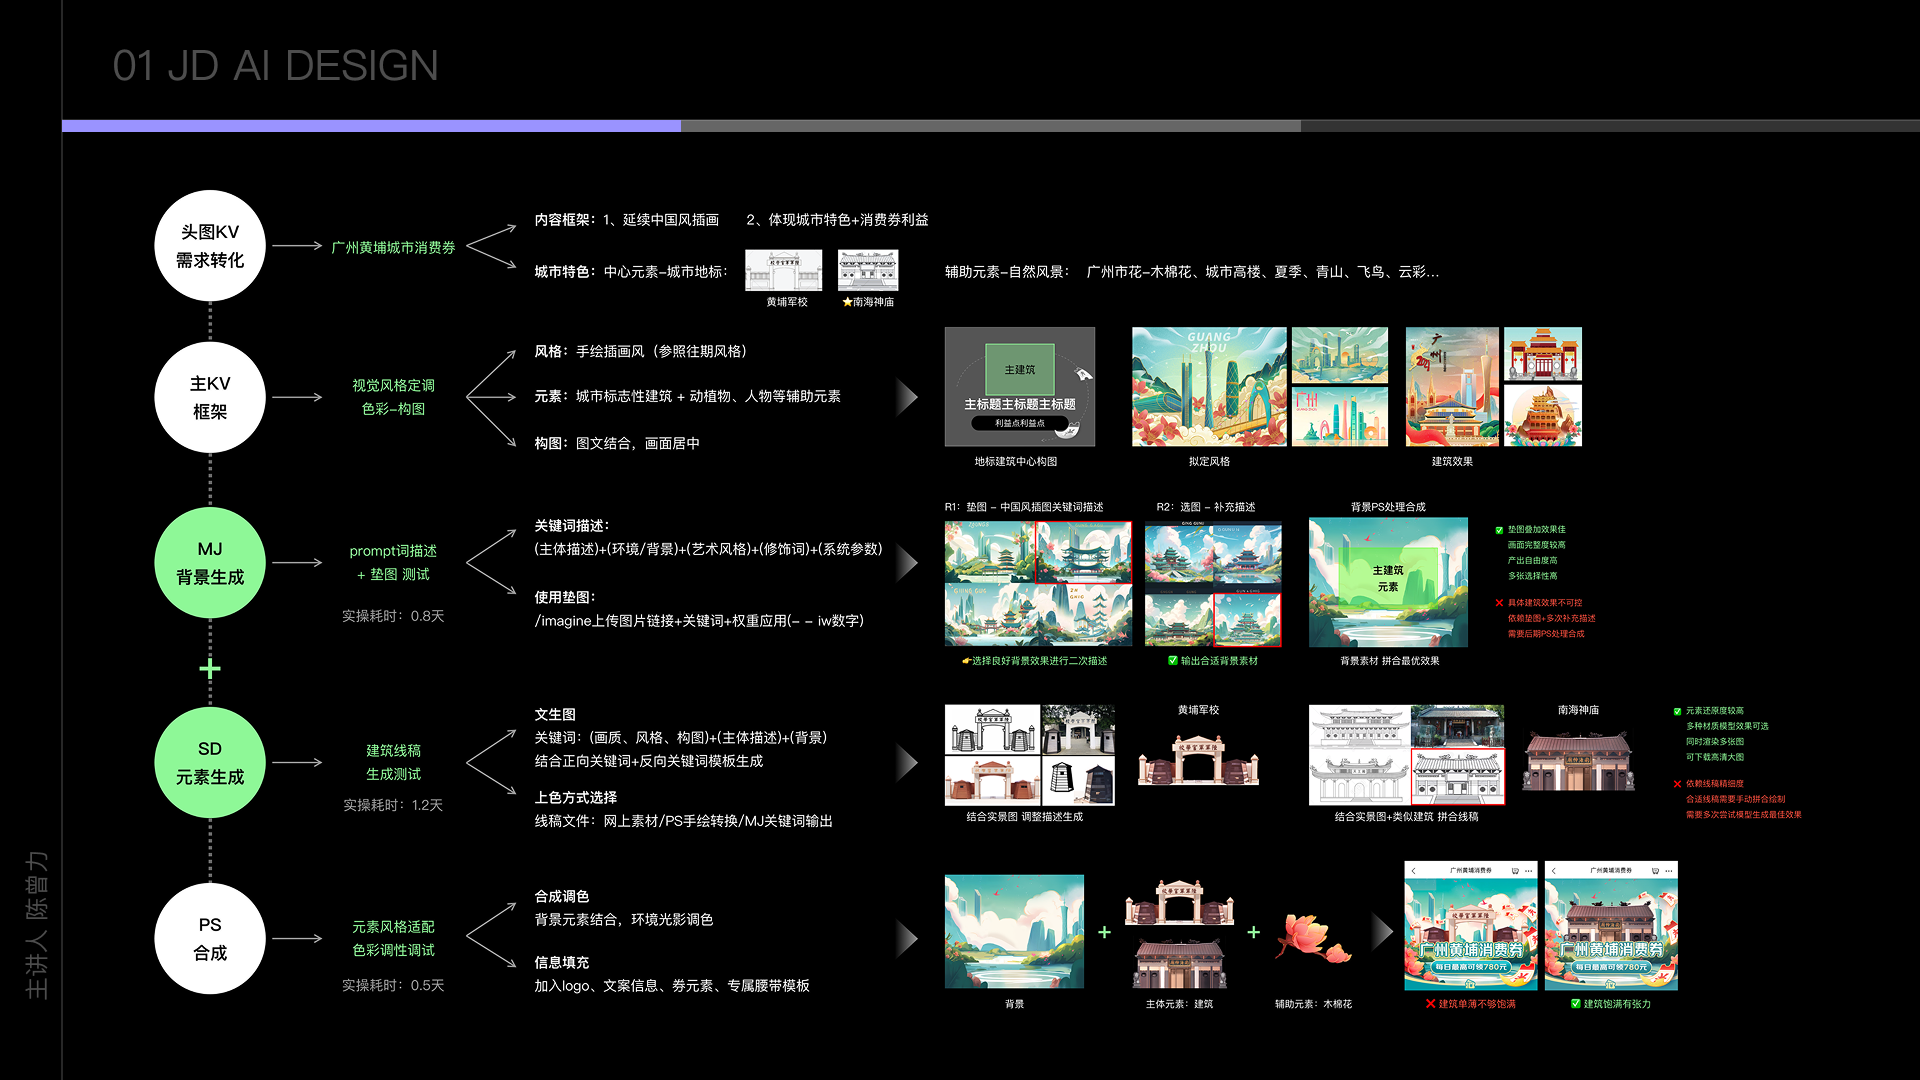Click the star icon beside 南海神庙
Image resolution: width=1920 pixels, height=1080 pixels.
(847, 302)
